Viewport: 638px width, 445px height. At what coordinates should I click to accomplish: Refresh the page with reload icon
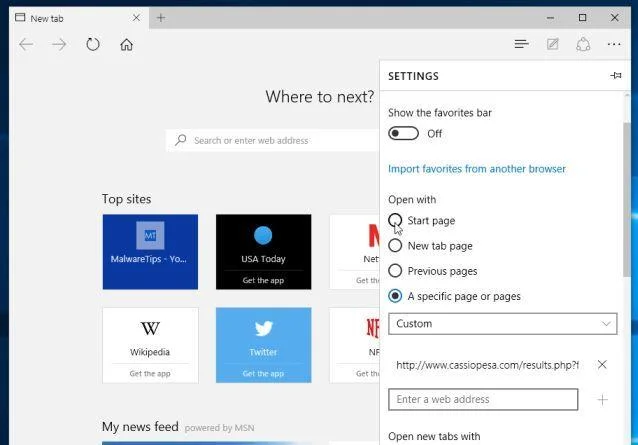coord(93,44)
